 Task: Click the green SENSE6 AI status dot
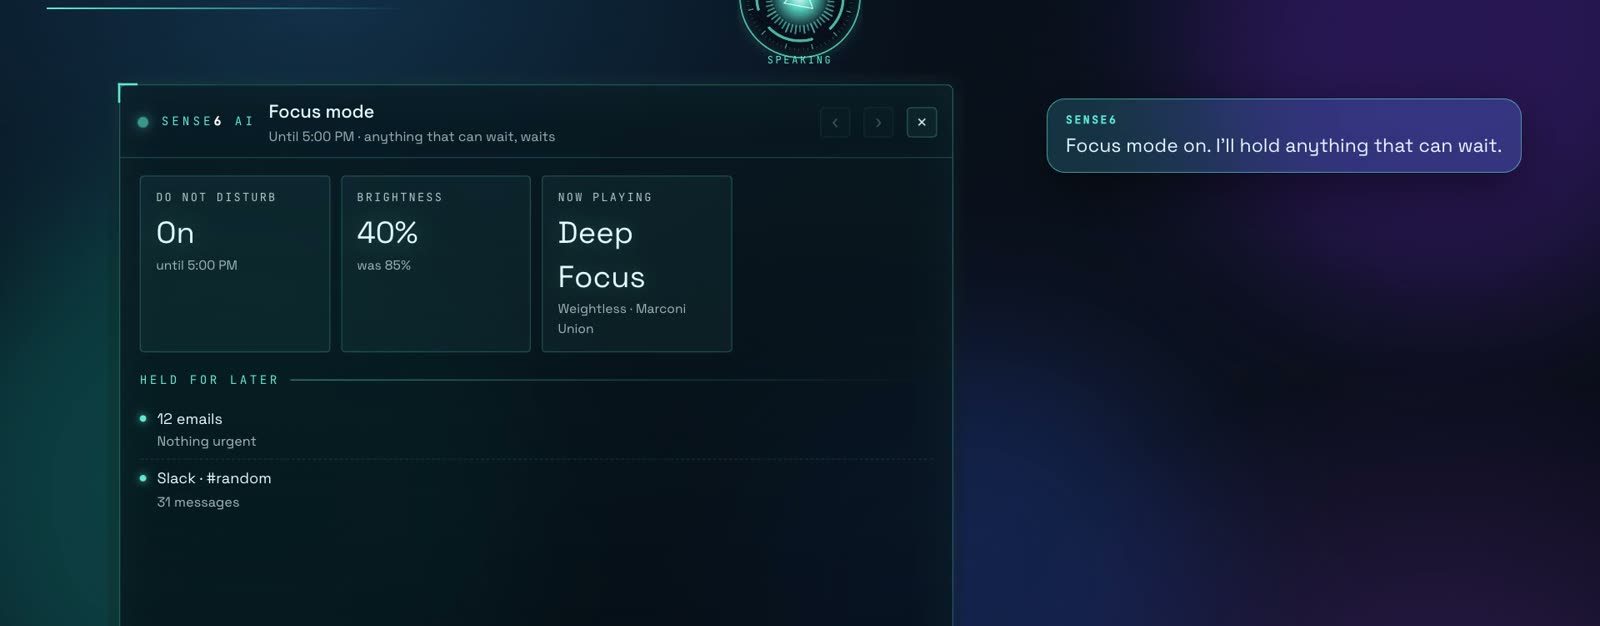[x=143, y=122]
